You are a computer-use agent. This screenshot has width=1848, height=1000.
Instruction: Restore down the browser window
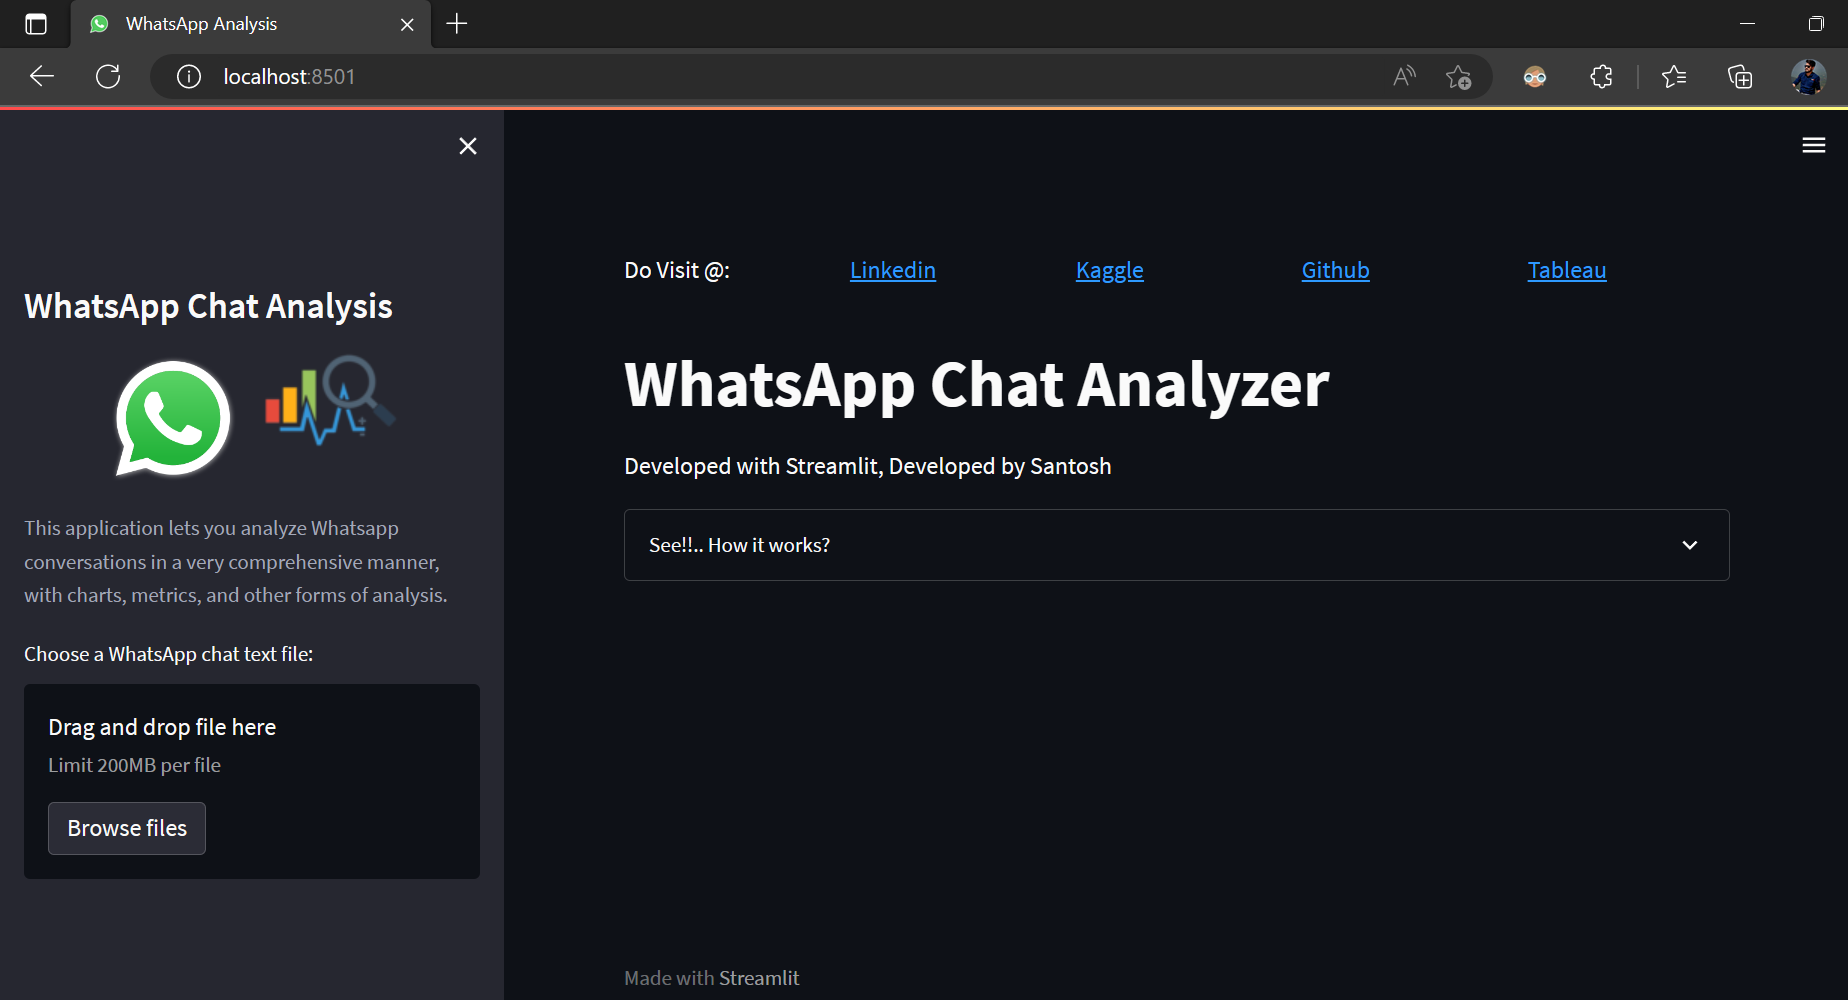[x=1816, y=24]
